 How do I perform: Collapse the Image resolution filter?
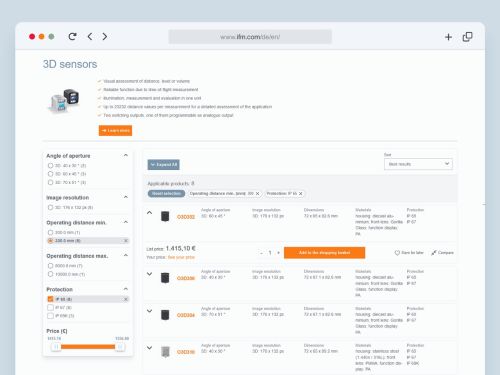coord(126,197)
